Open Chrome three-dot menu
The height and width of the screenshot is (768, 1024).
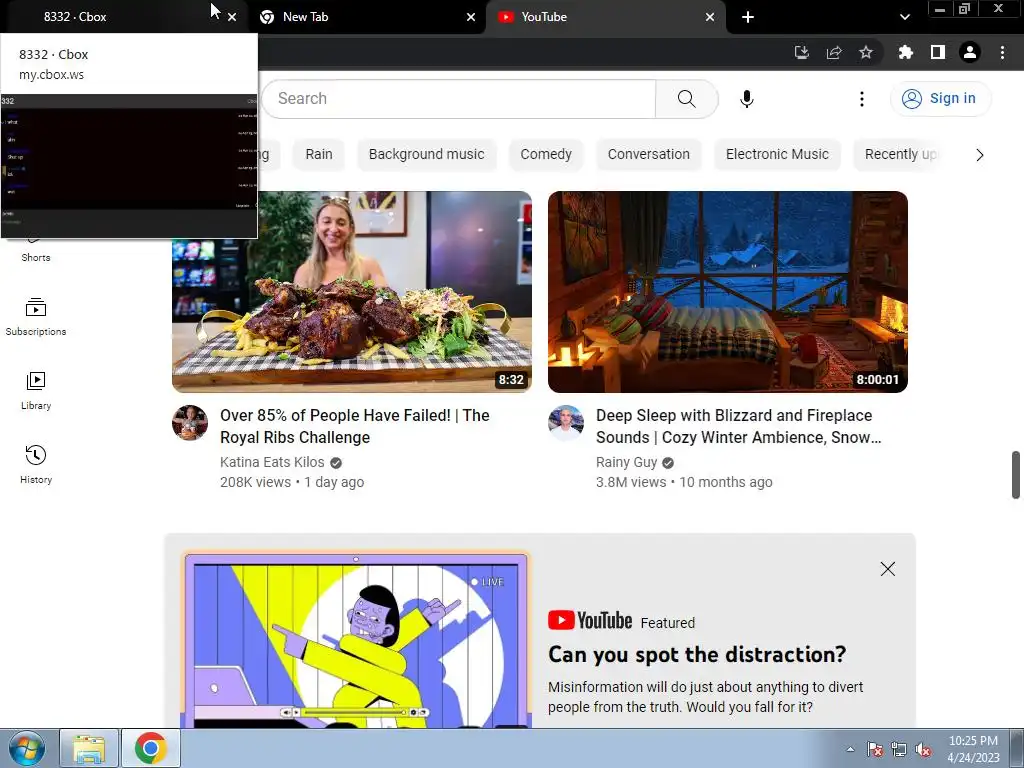point(1002,52)
